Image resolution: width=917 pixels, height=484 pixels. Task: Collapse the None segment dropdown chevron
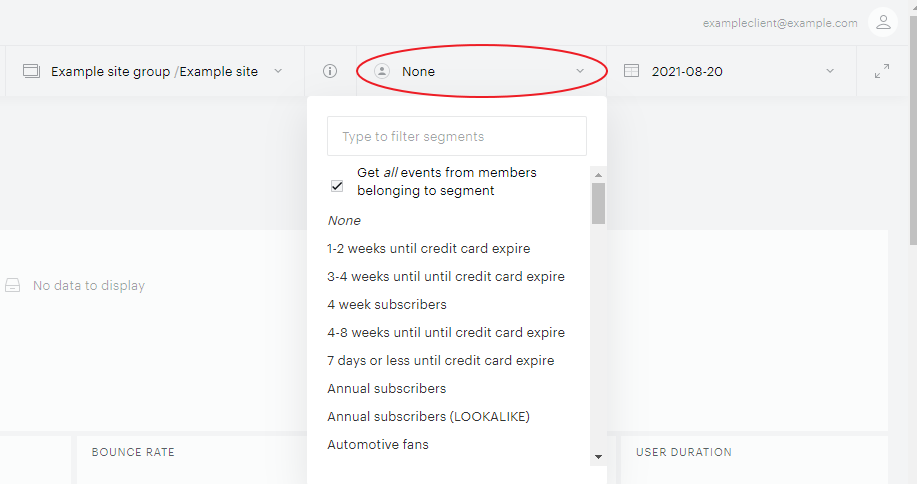point(580,71)
